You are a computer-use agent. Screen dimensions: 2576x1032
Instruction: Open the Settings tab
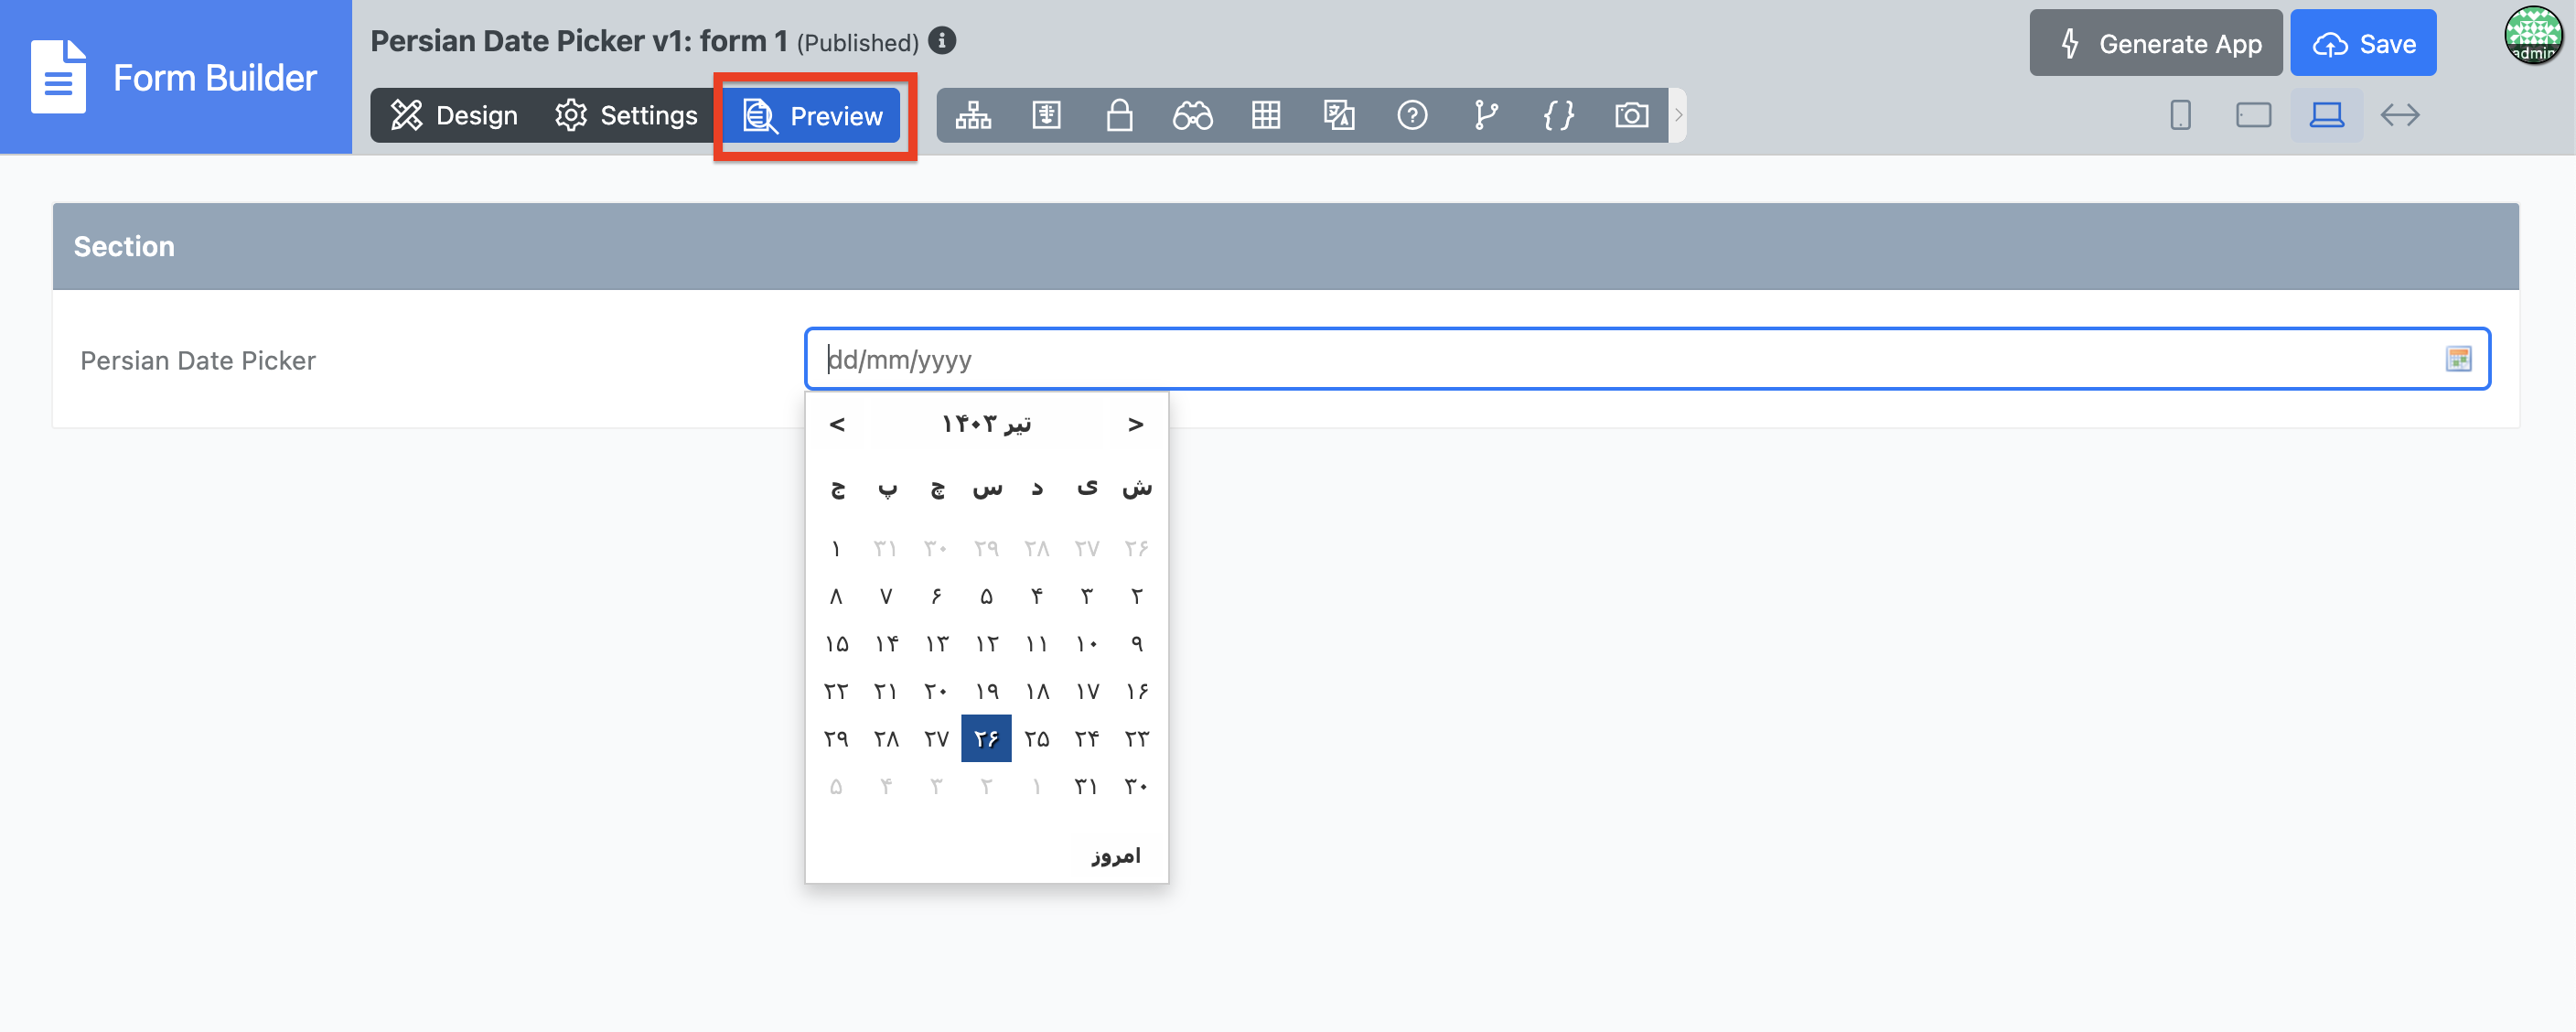626,116
